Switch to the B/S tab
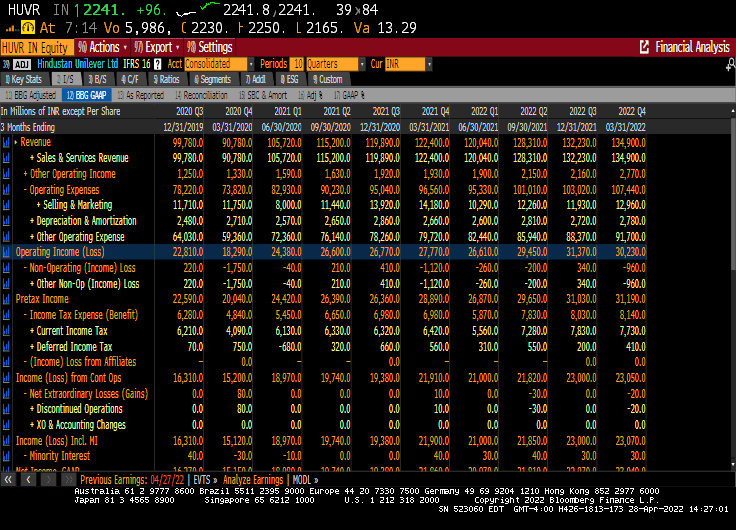The height and width of the screenshot is (530, 736). tap(98, 79)
